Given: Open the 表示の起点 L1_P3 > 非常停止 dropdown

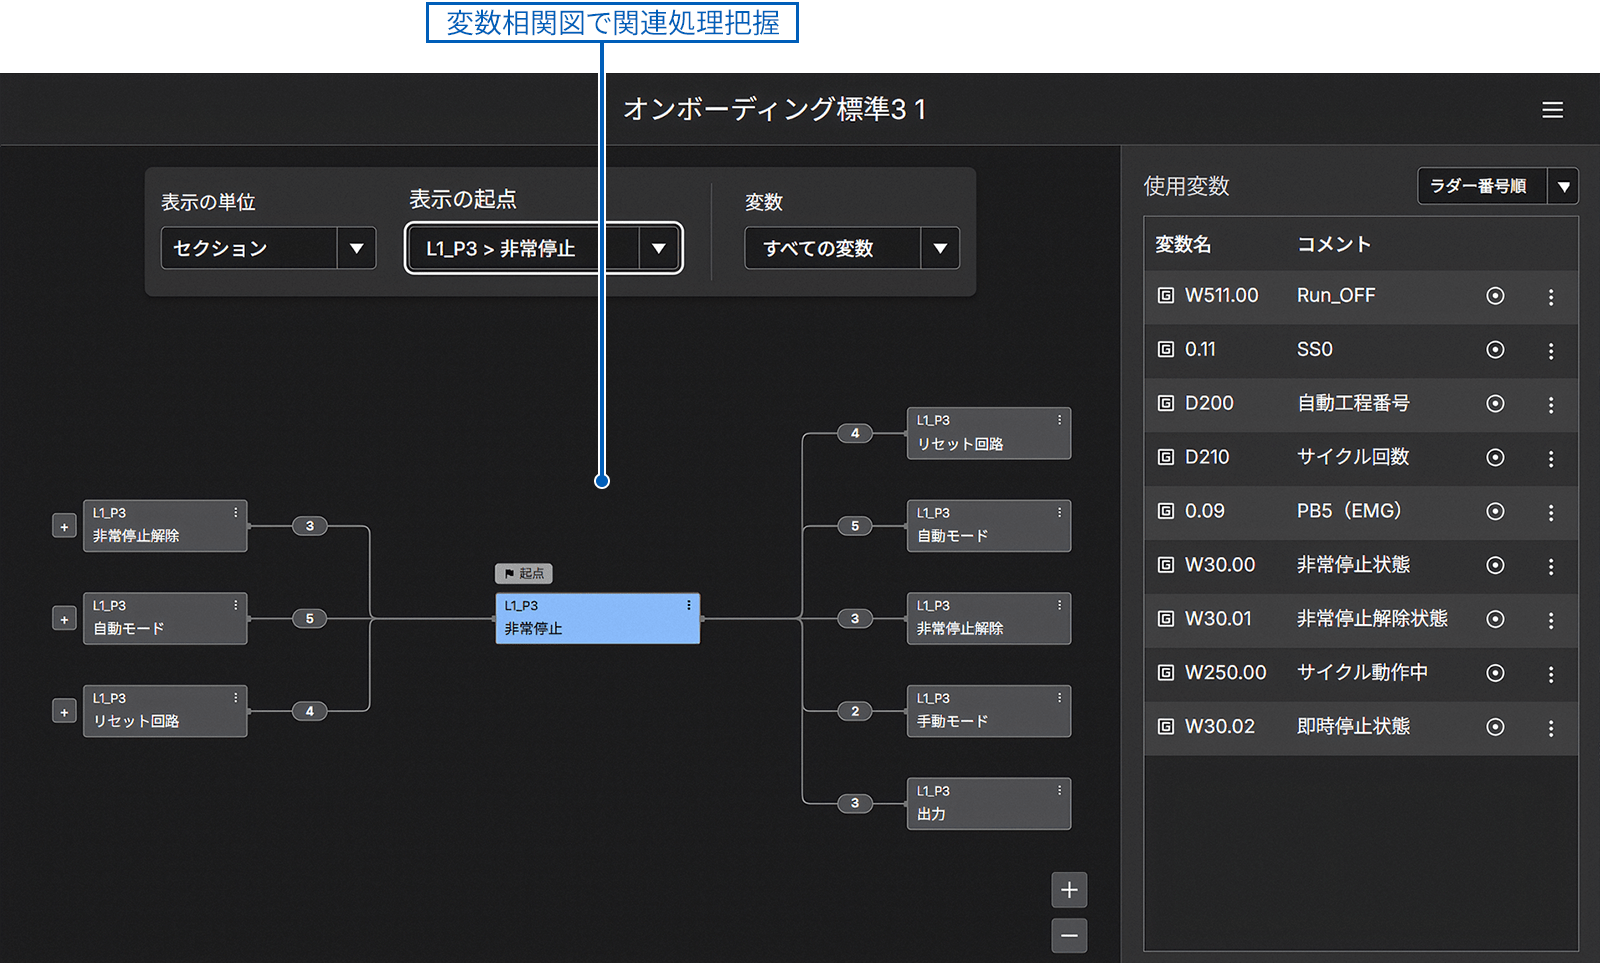Looking at the screenshot, I should coord(544,248).
